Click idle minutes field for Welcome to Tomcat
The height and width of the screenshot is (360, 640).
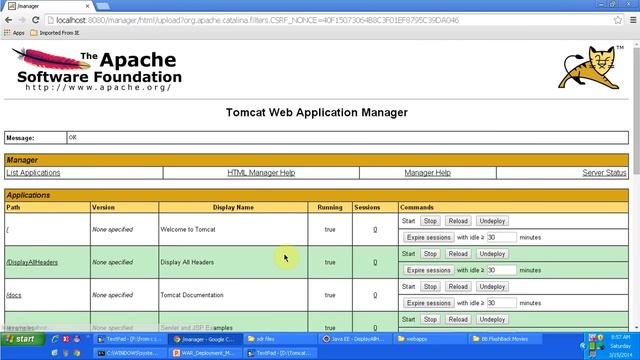(x=501, y=237)
